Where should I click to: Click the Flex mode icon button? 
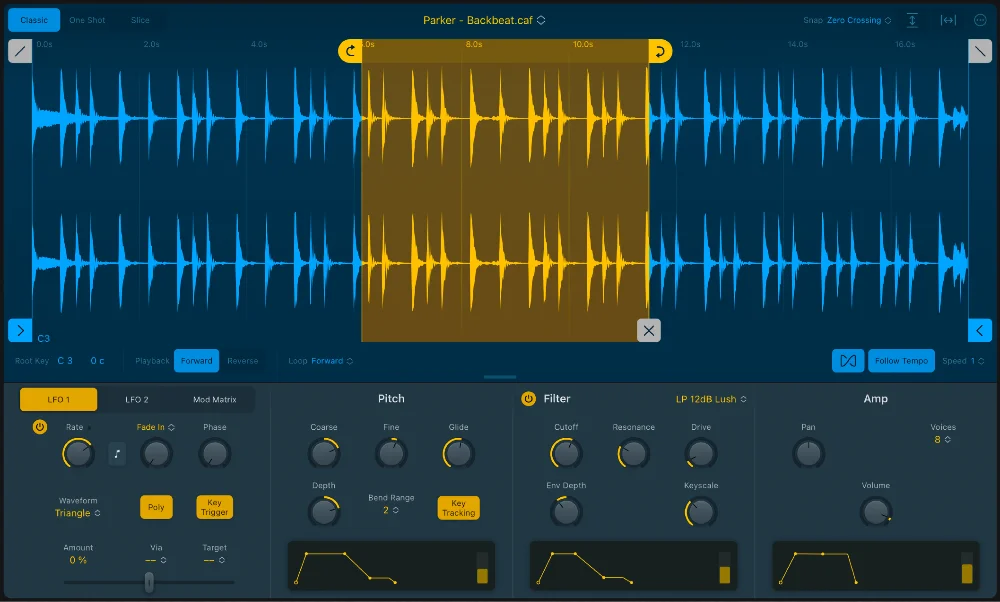click(848, 361)
